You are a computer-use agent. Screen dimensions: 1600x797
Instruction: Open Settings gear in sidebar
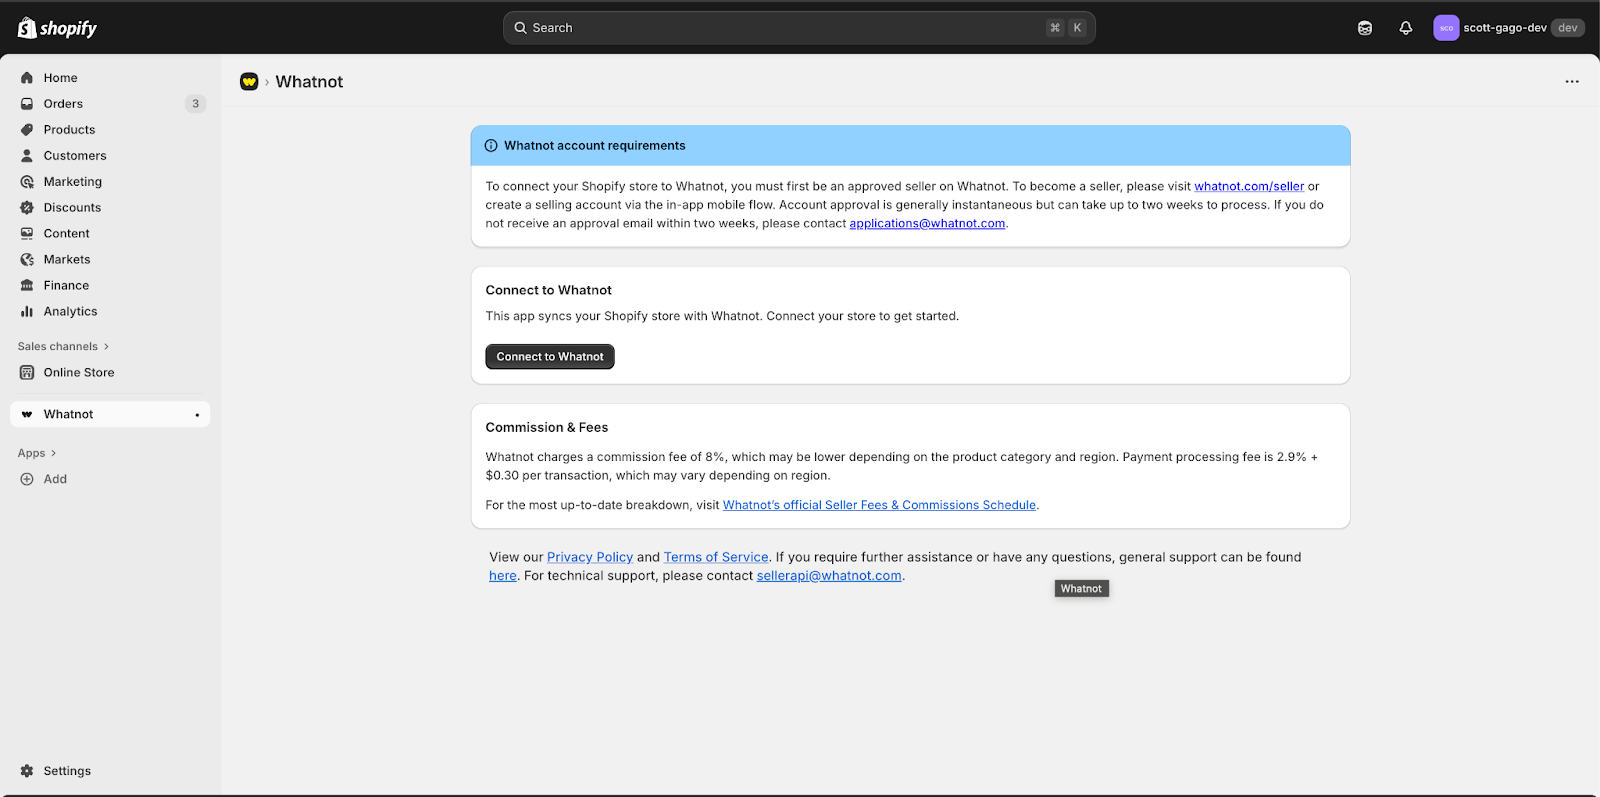(27, 771)
